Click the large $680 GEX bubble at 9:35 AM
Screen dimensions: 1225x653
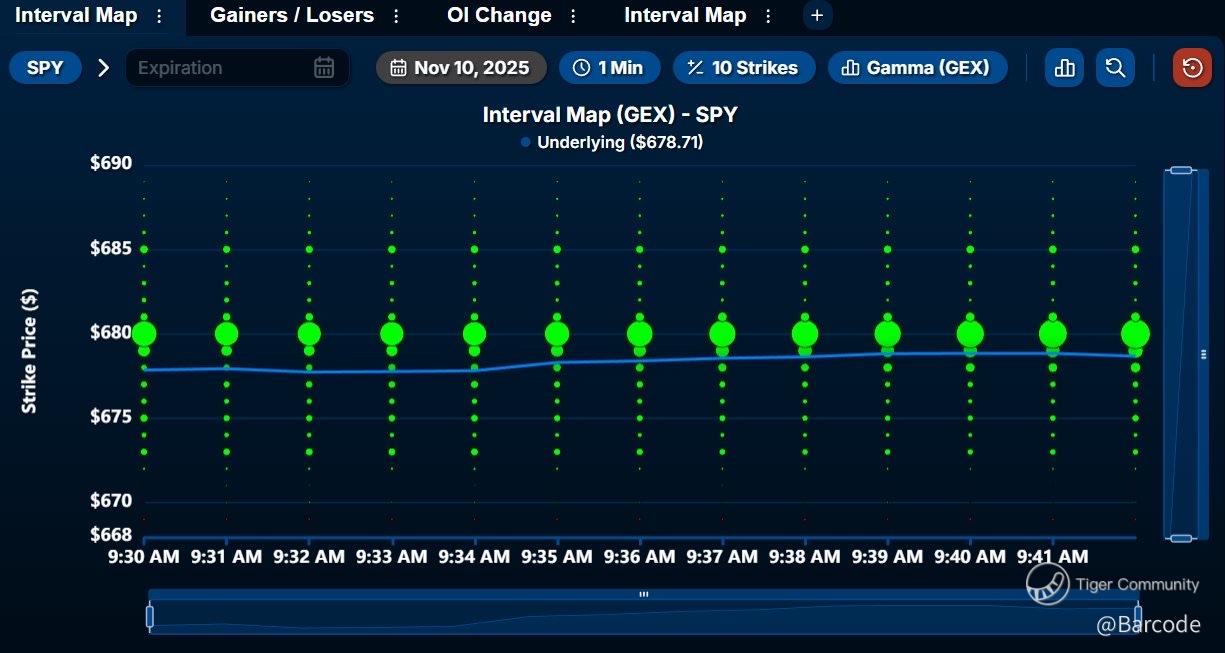(x=557, y=334)
